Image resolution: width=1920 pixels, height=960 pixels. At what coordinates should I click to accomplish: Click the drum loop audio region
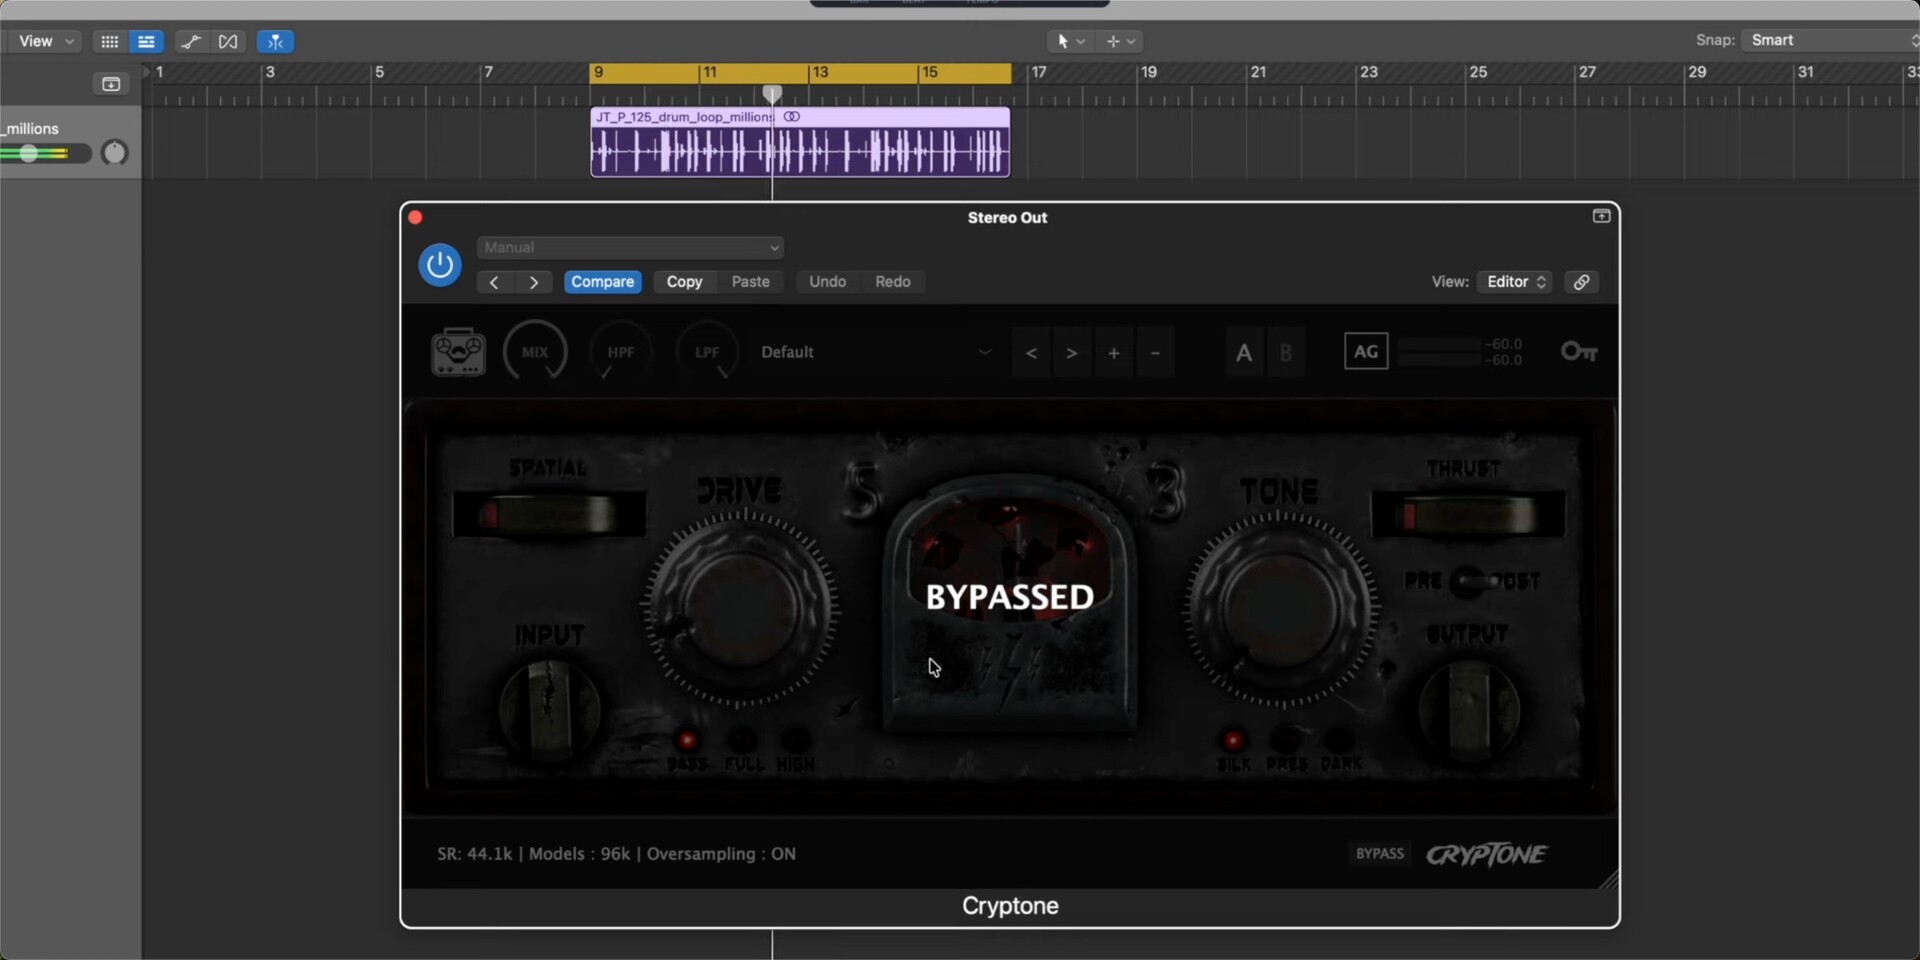point(800,152)
